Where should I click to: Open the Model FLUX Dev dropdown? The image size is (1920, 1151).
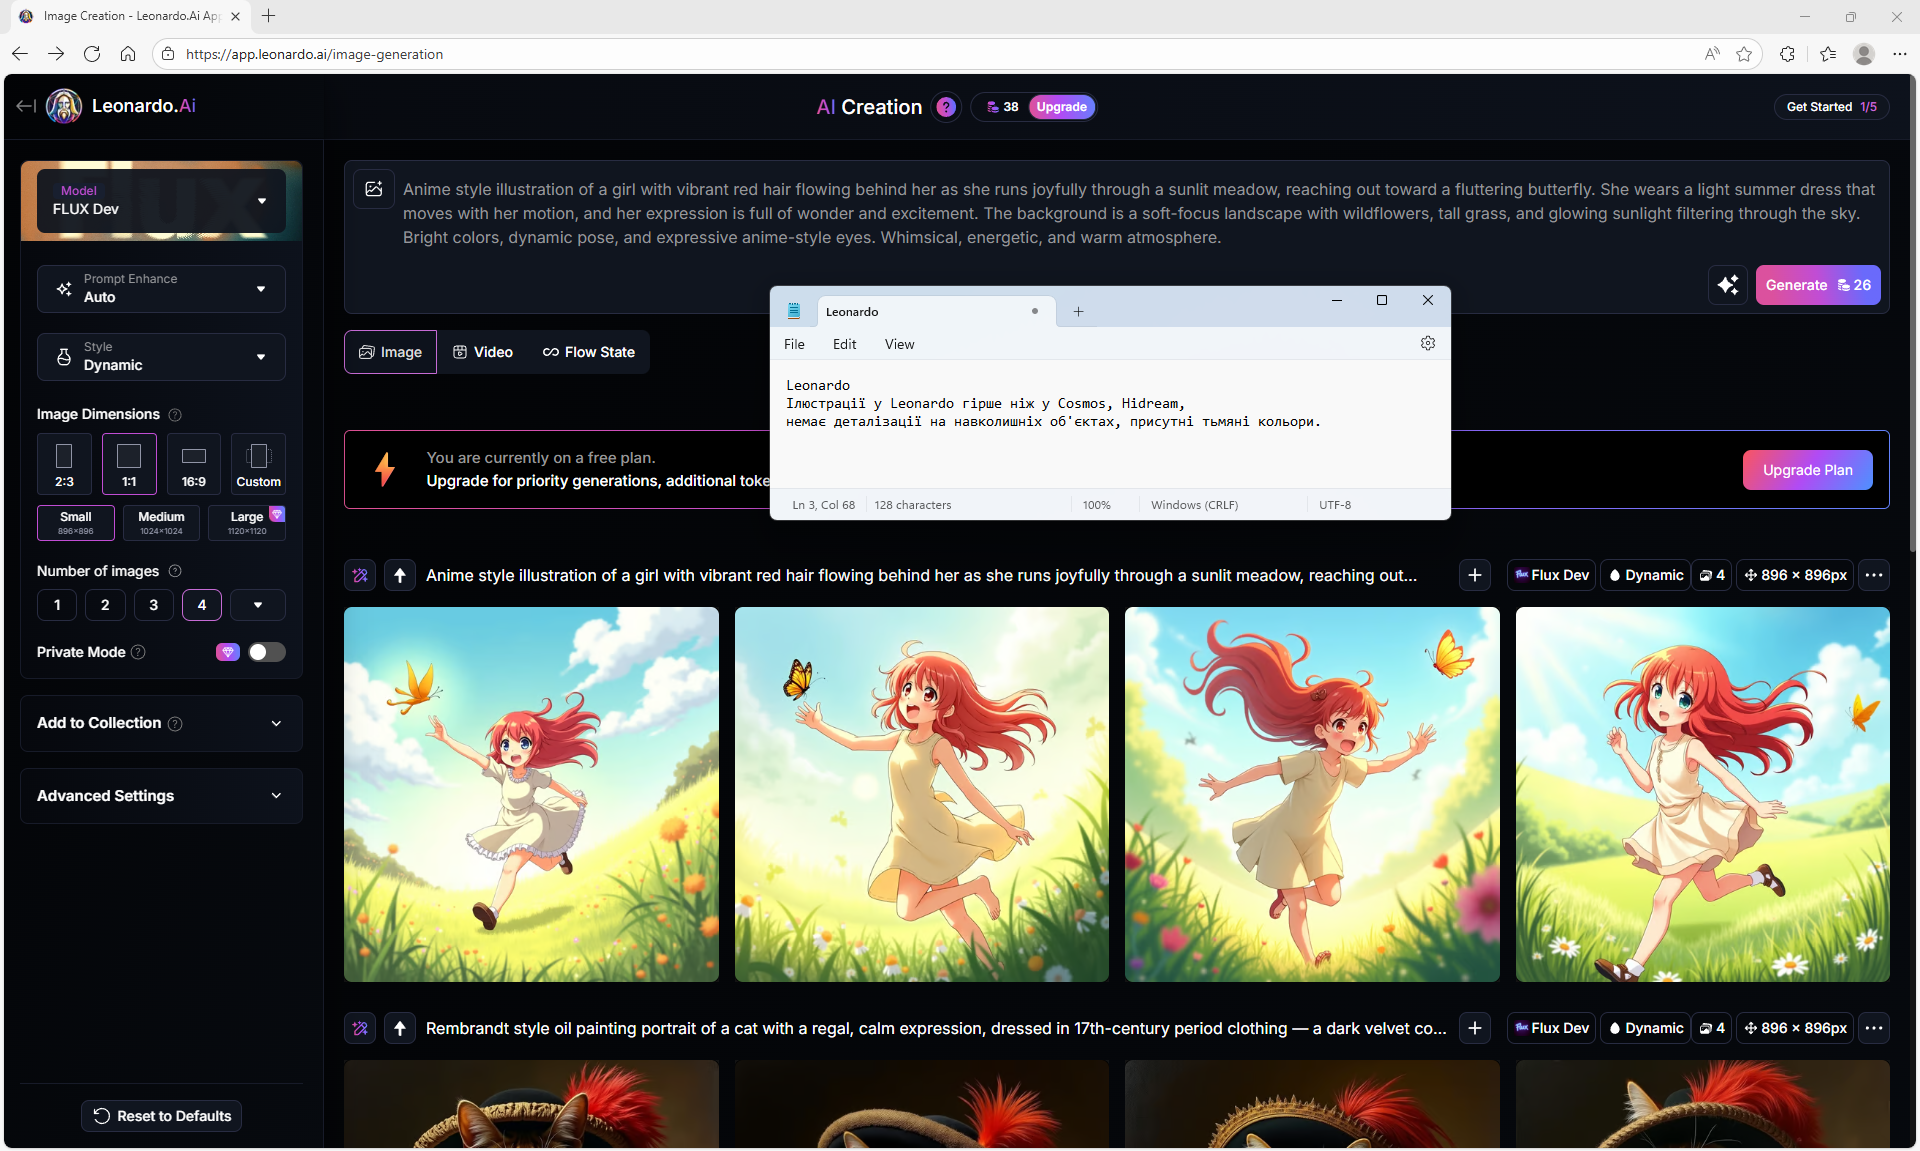click(161, 201)
